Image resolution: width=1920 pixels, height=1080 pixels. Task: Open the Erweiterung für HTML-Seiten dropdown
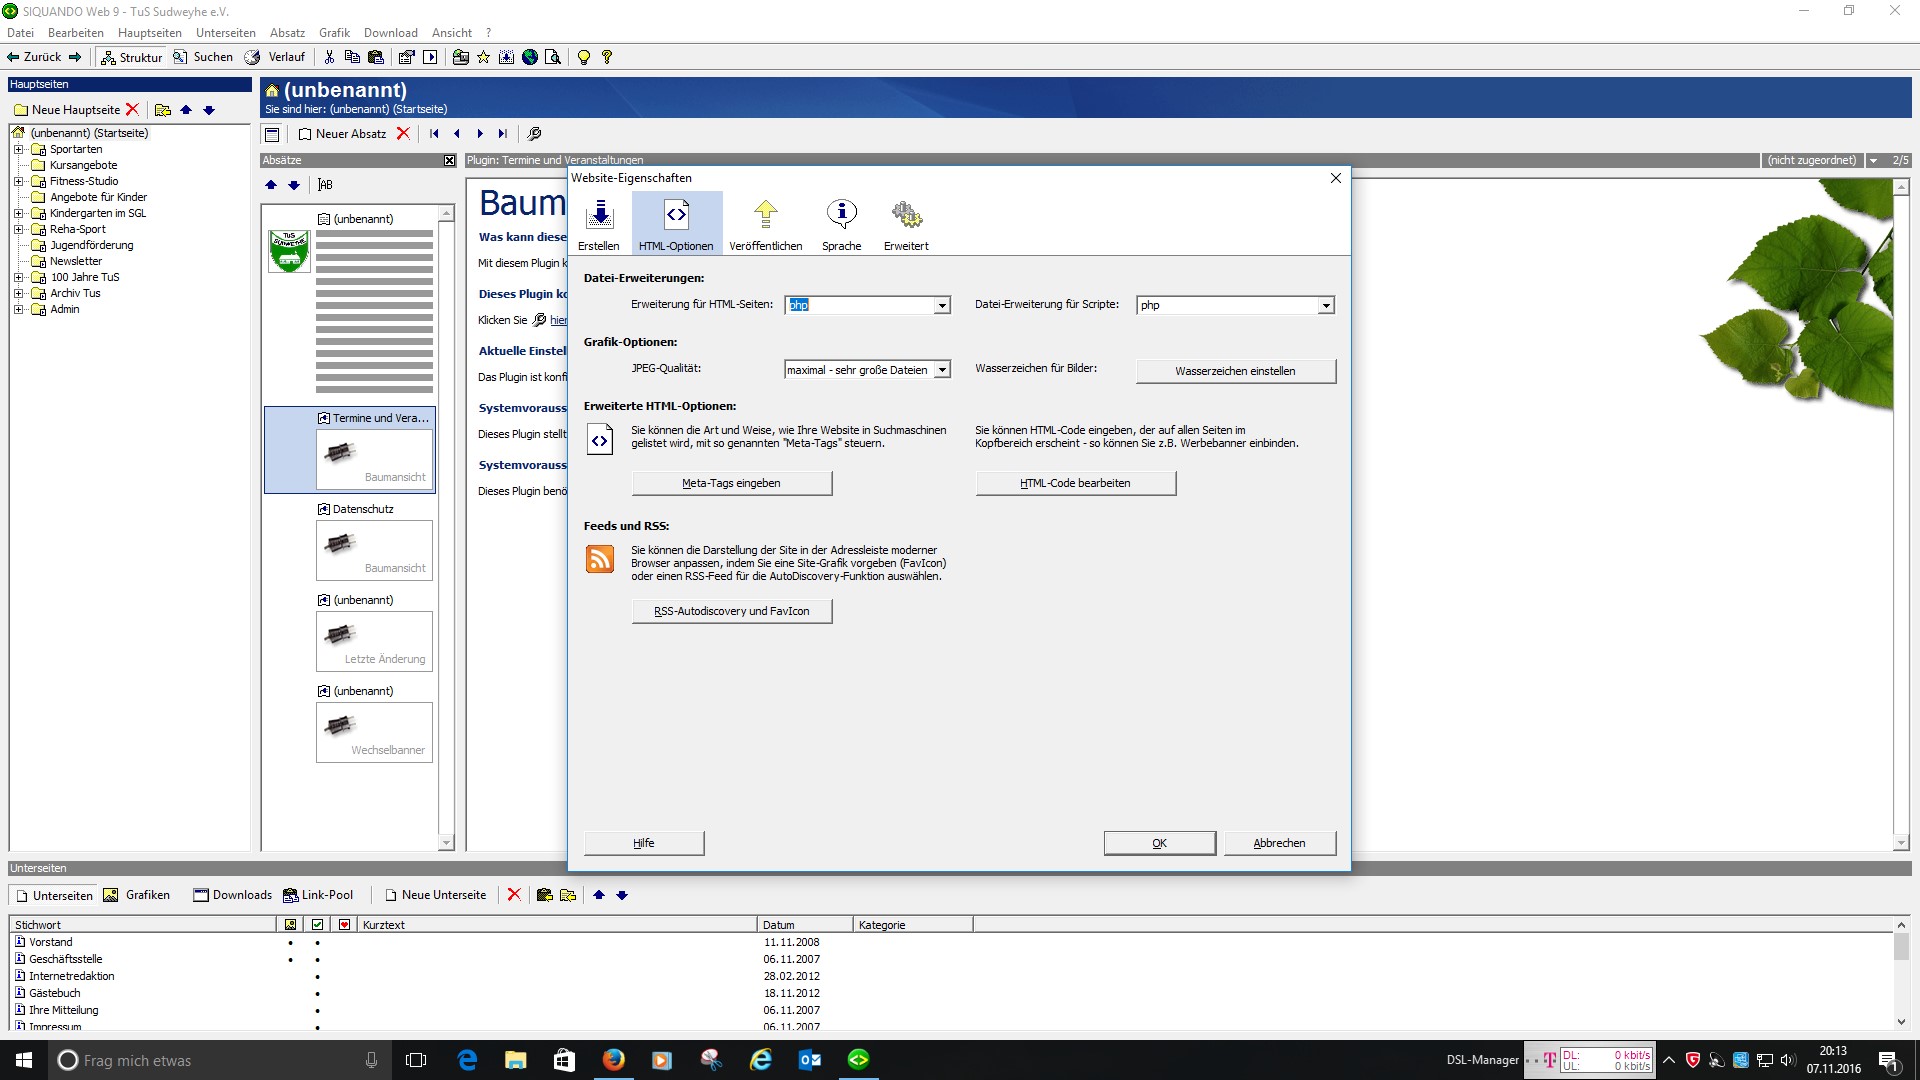click(x=941, y=306)
